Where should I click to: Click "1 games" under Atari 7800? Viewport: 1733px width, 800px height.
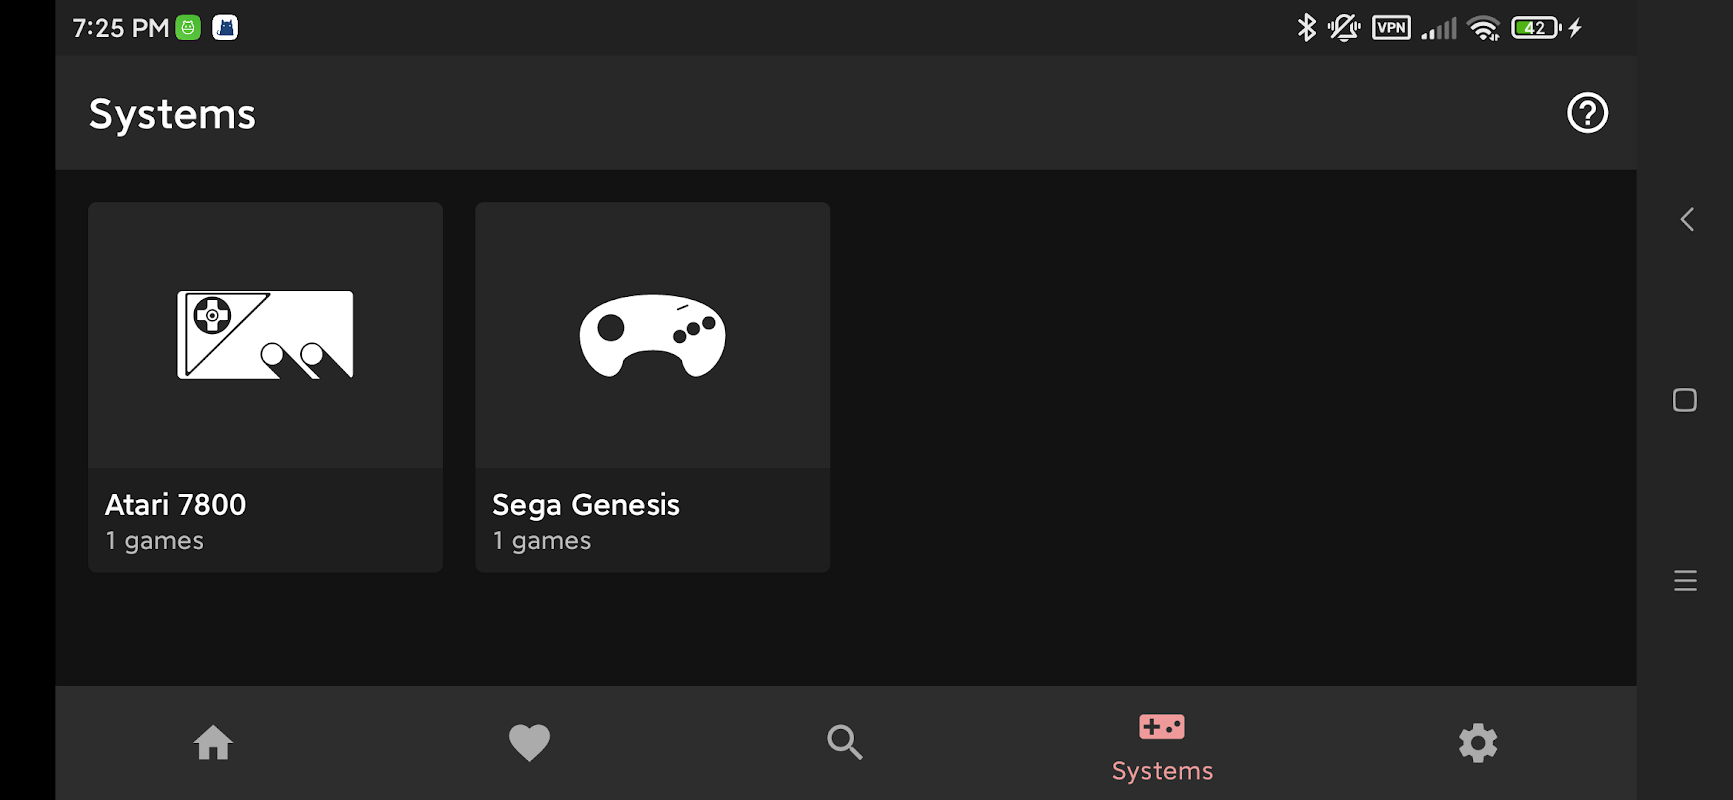tap(155, 541)
